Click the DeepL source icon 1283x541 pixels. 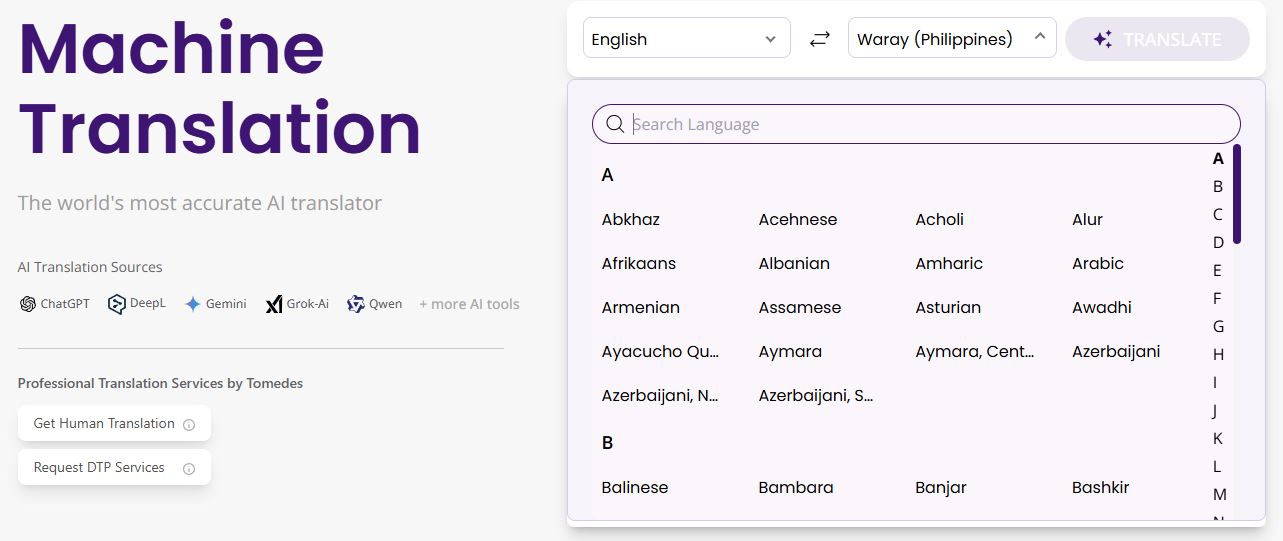click(x=117, y=304)
